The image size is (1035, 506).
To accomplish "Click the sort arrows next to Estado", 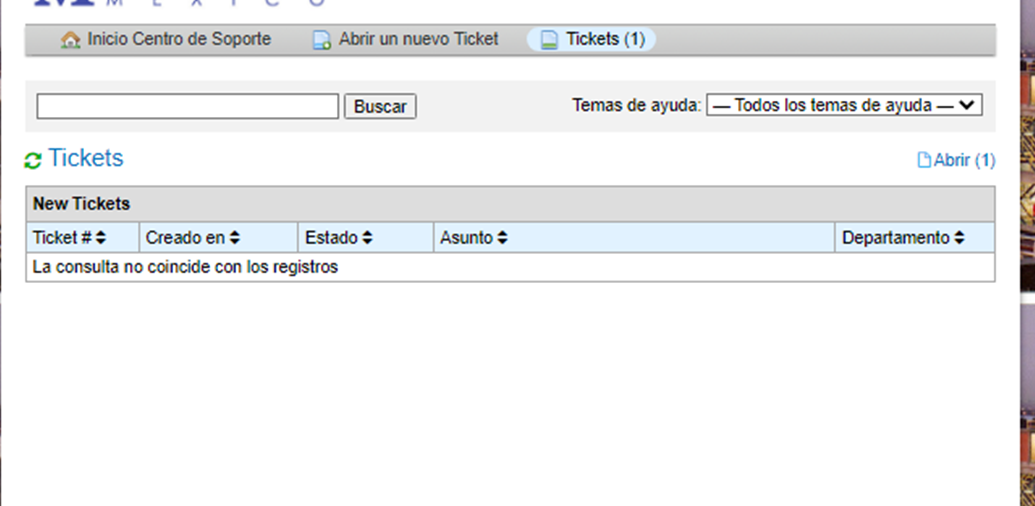I will tap(367, 238).
